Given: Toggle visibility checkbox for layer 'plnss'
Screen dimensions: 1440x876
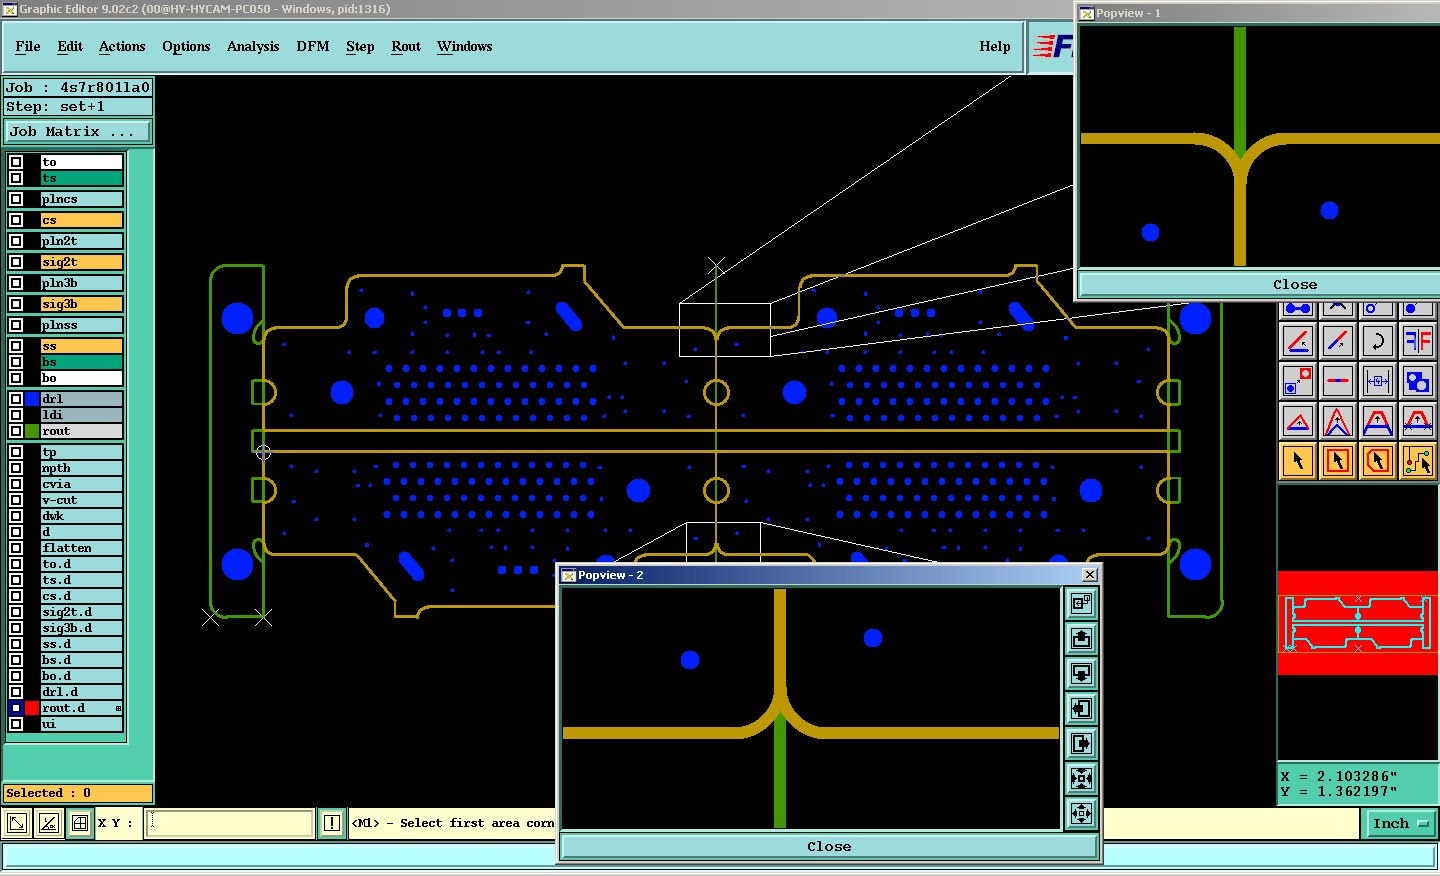Looking at the screenshot, I should [16, 325].
